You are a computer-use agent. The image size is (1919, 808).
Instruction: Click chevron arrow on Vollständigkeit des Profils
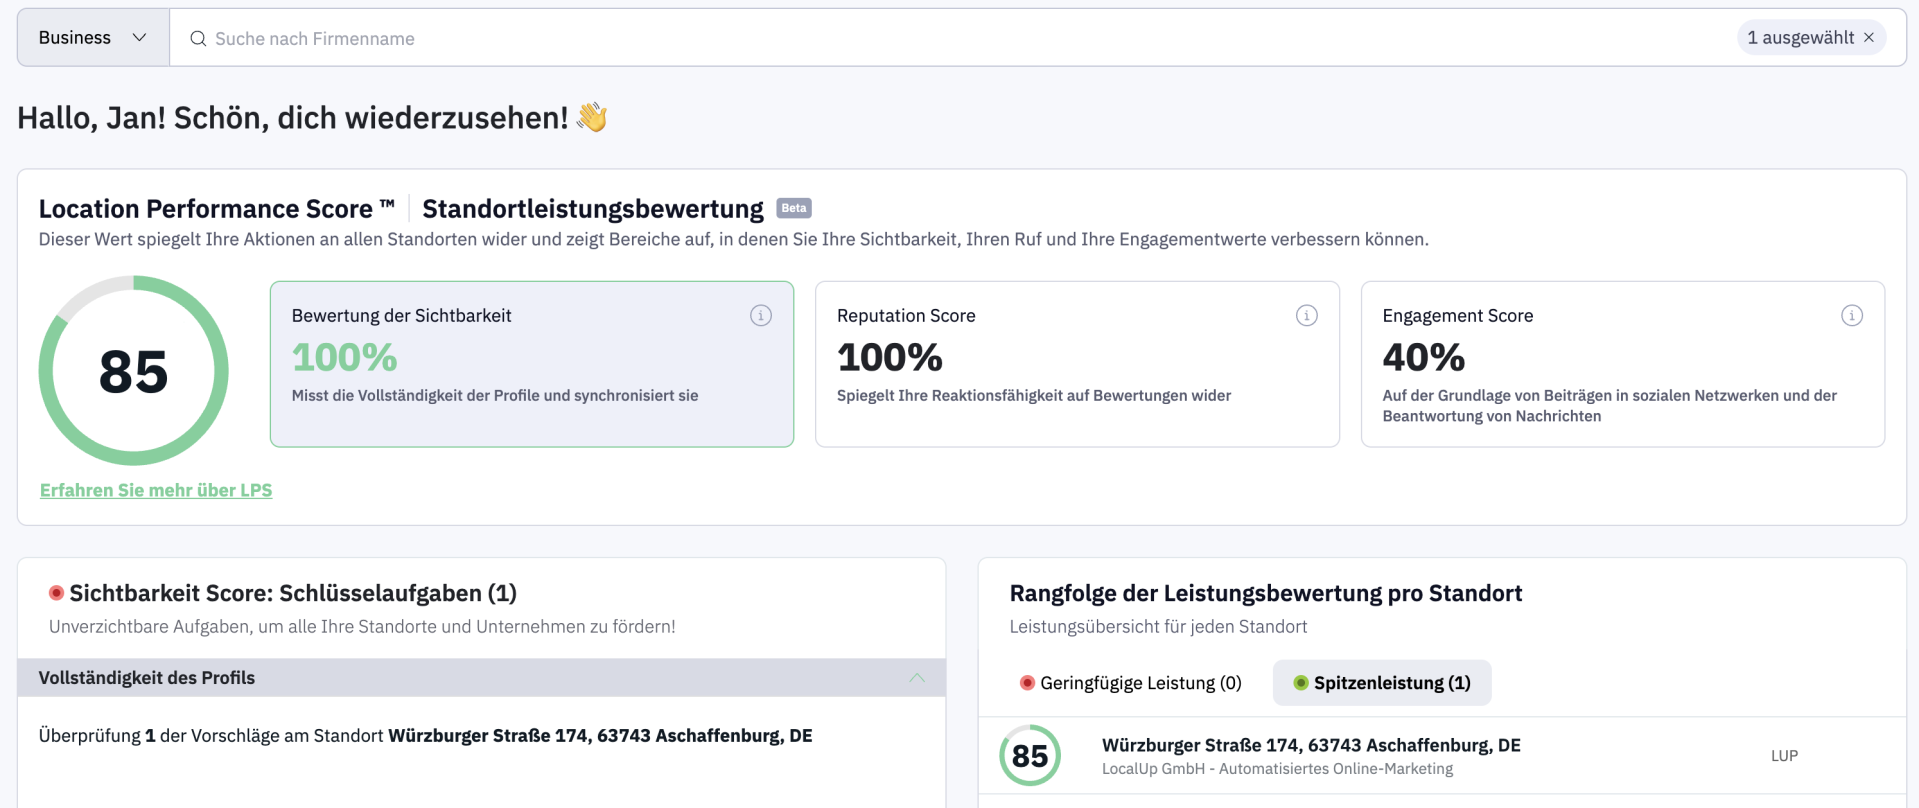[x=917, y=678]
